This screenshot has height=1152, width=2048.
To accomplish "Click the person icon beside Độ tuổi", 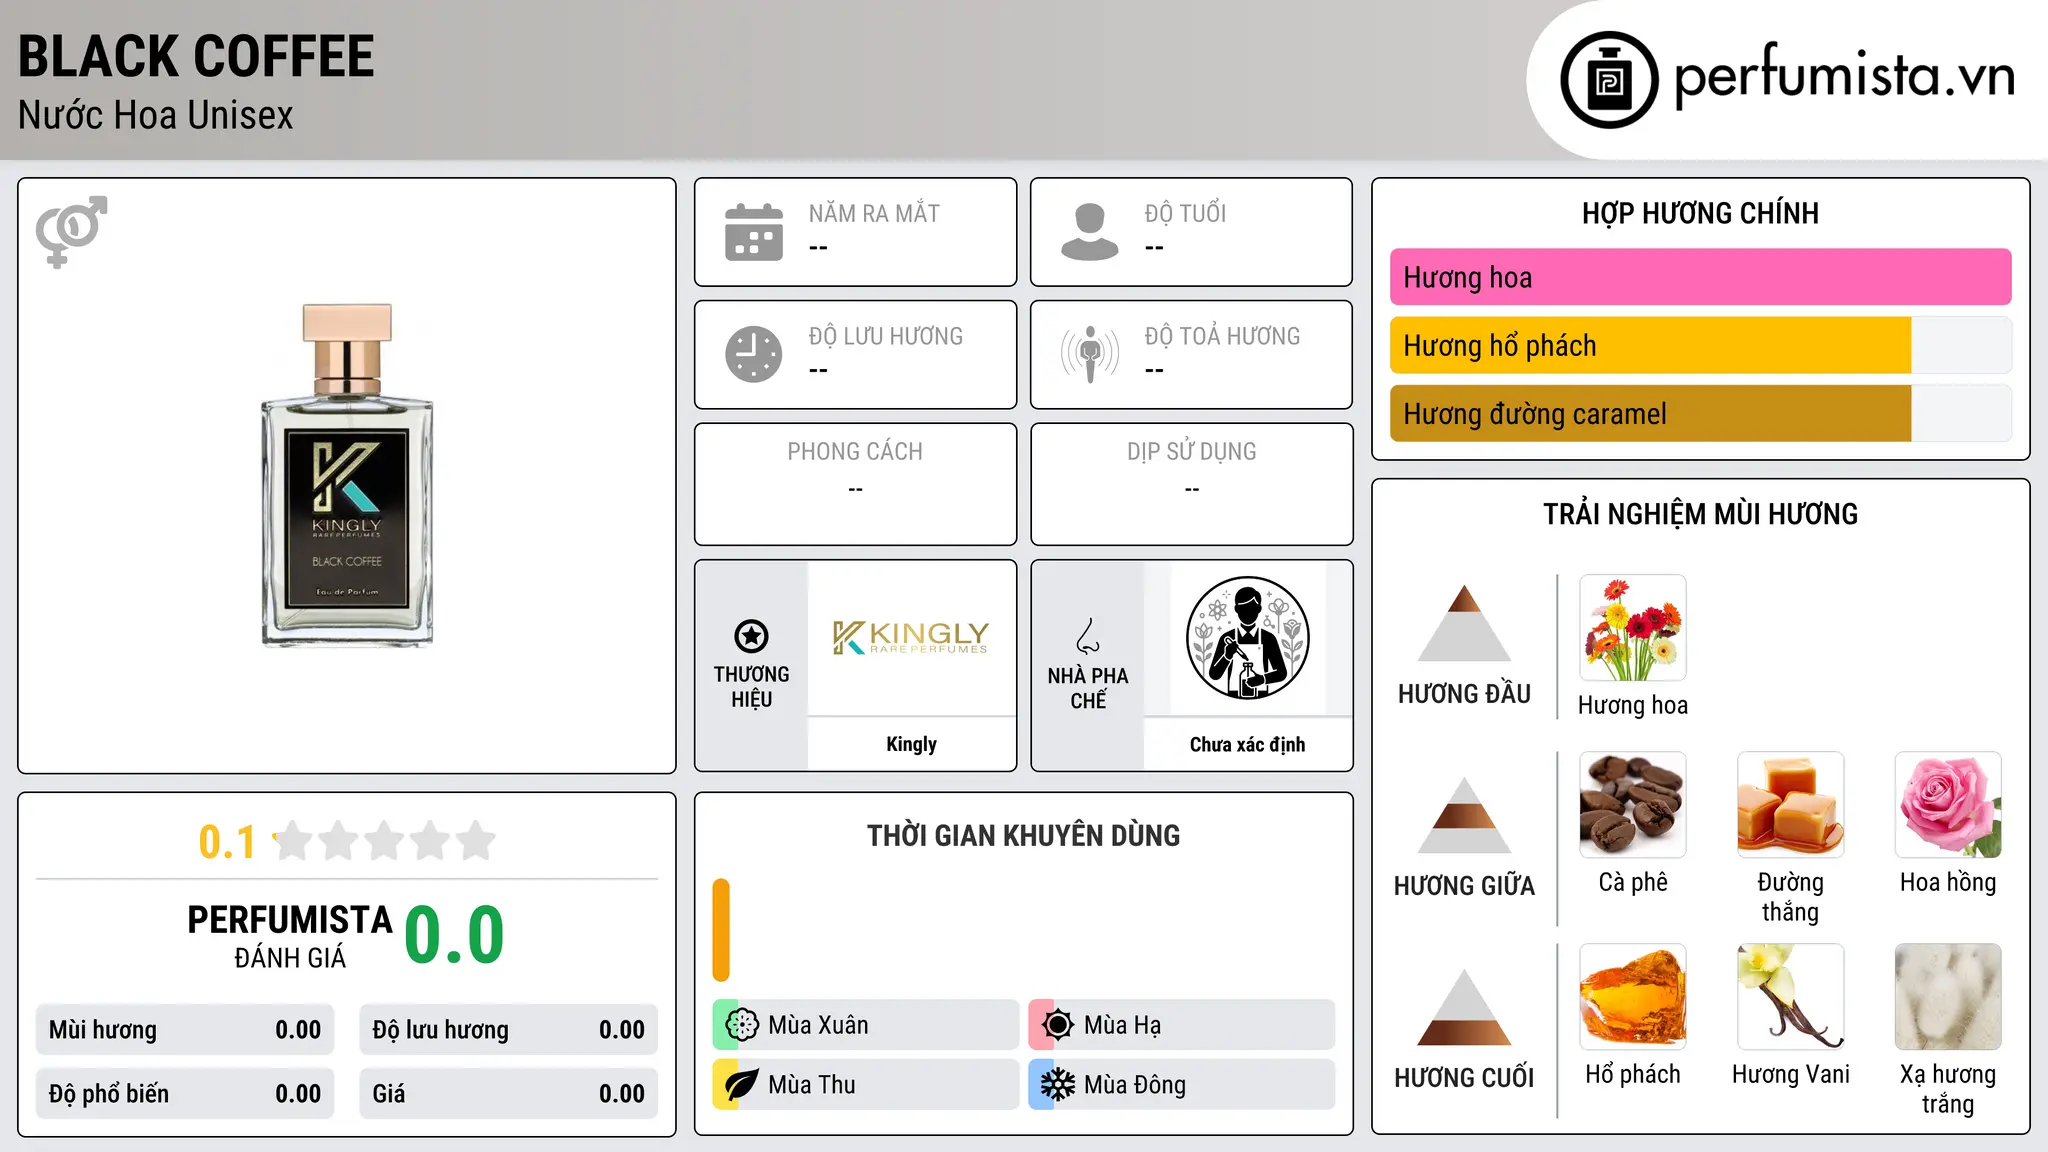I will [1090, 232].
